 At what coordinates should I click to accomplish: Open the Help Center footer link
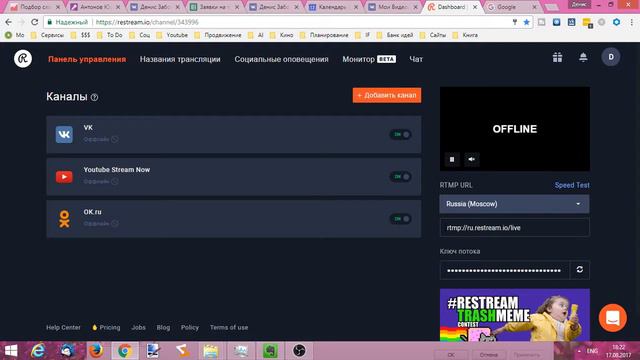tap(63, 327)
